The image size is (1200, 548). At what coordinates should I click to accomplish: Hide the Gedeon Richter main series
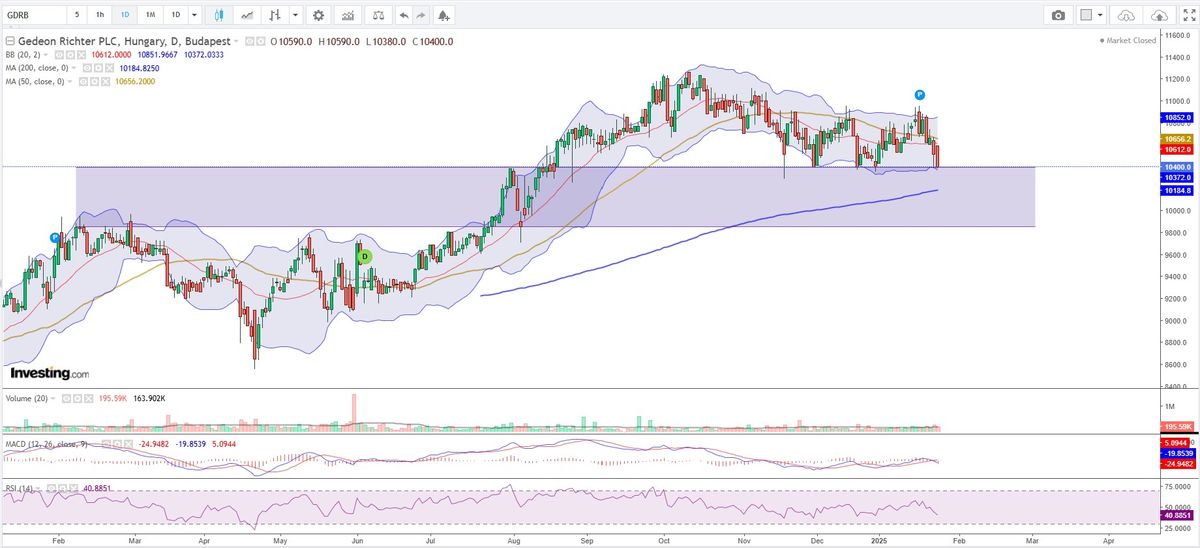[249, 41]
